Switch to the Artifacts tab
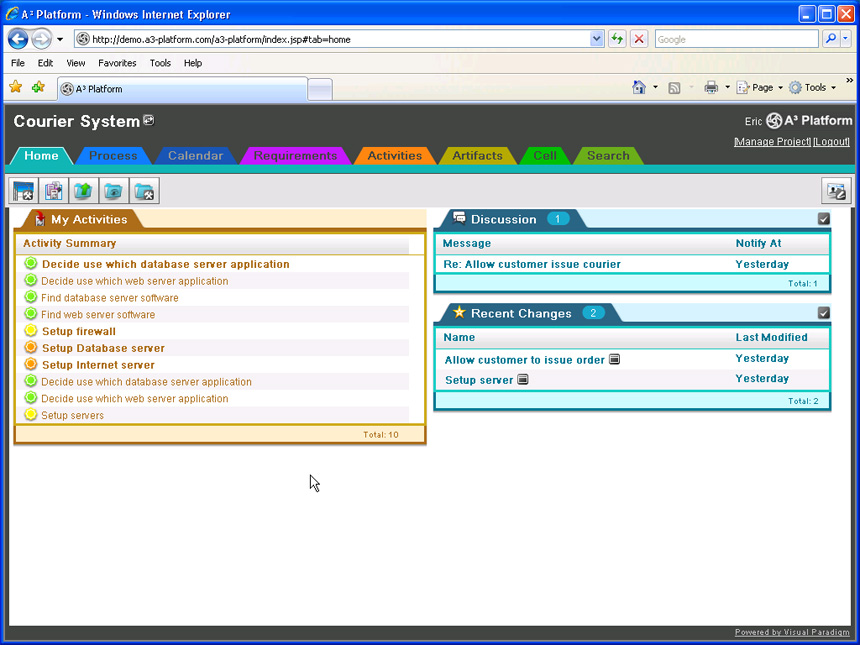Viewport: 860px width, 645px height. [x=477, y=156]
